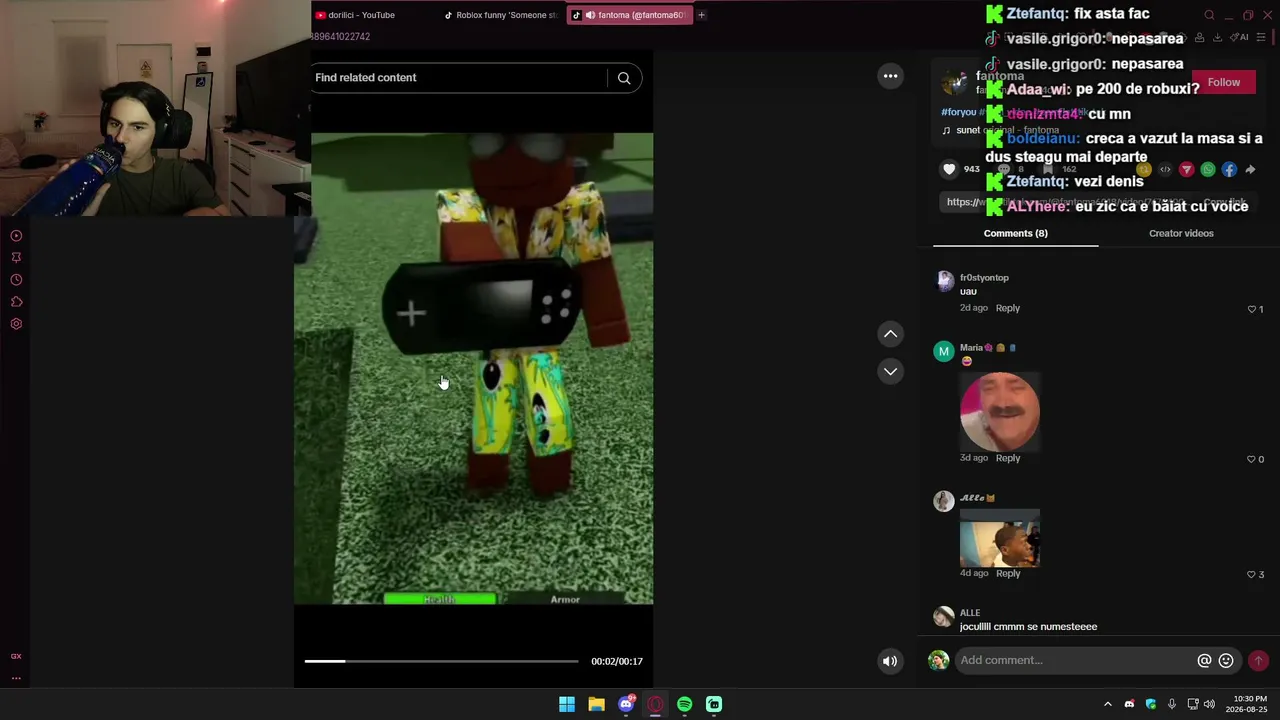
Task: Click the Find related content search field
Action: 459,78
